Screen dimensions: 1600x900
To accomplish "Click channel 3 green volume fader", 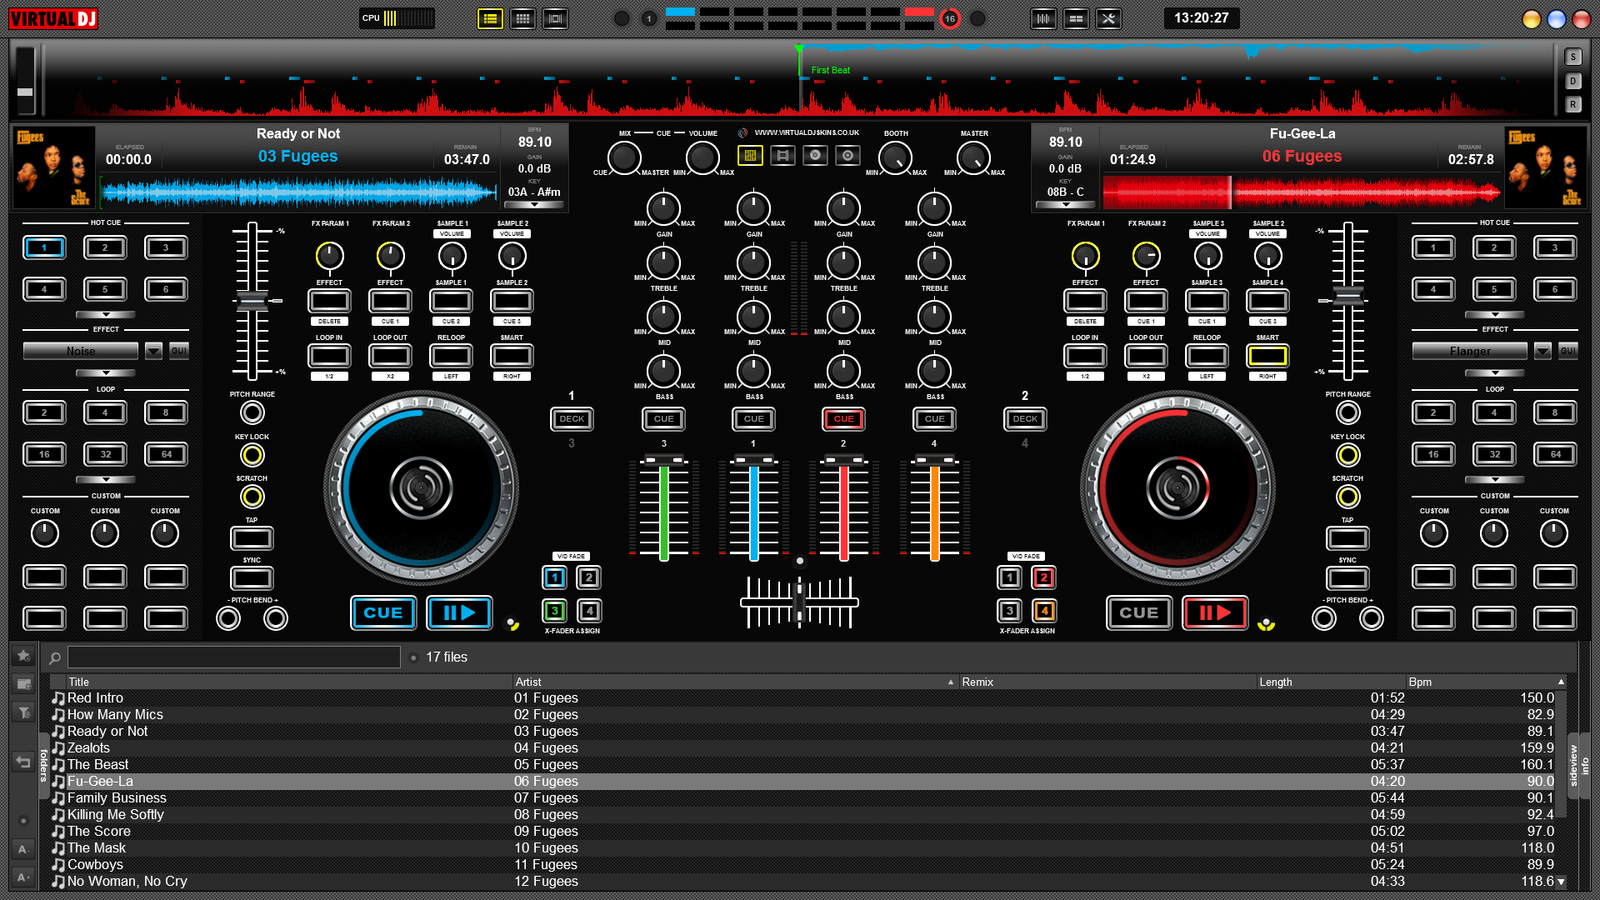I will point(664,510).
